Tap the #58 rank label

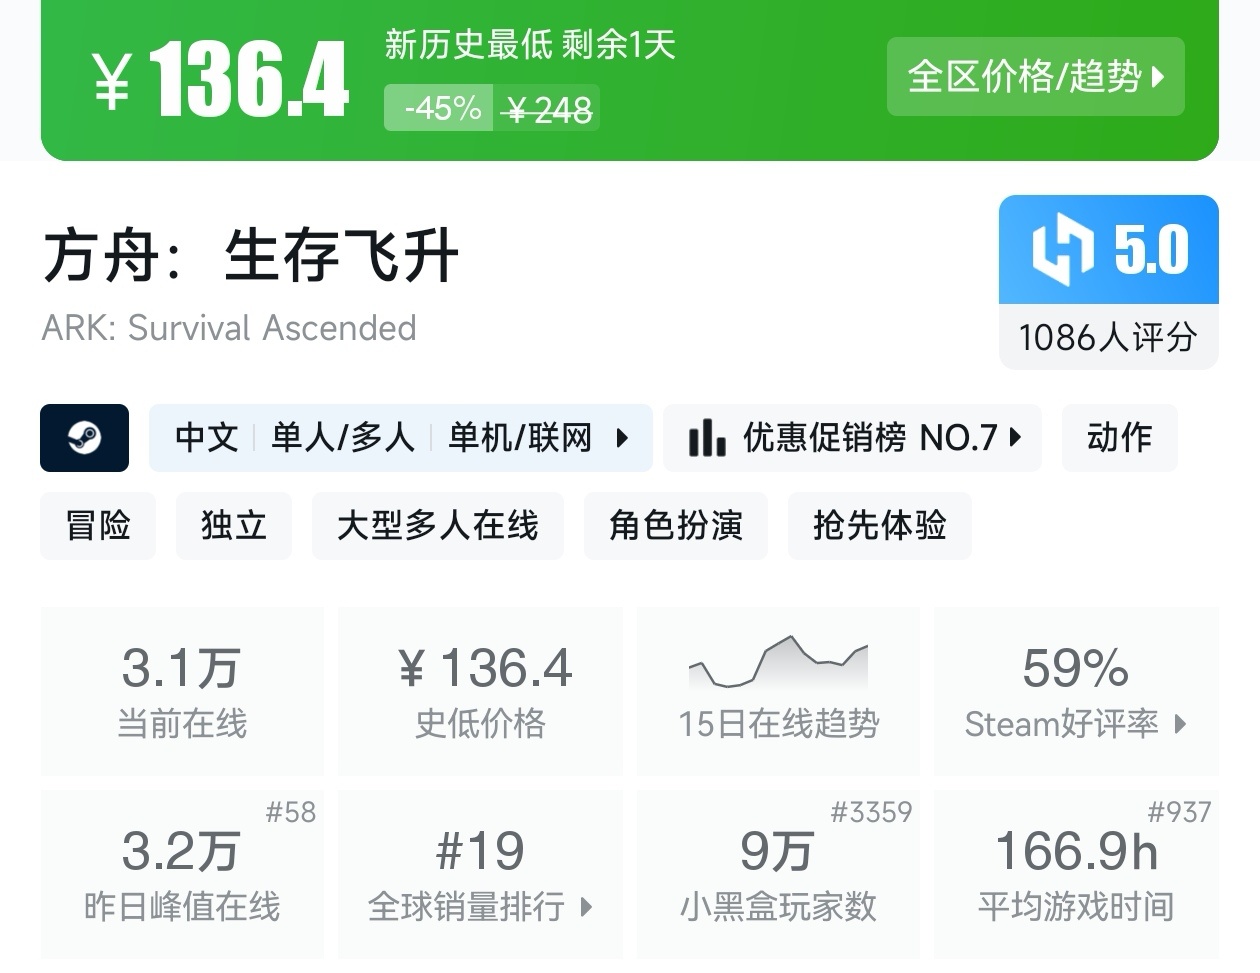(291, 812)
